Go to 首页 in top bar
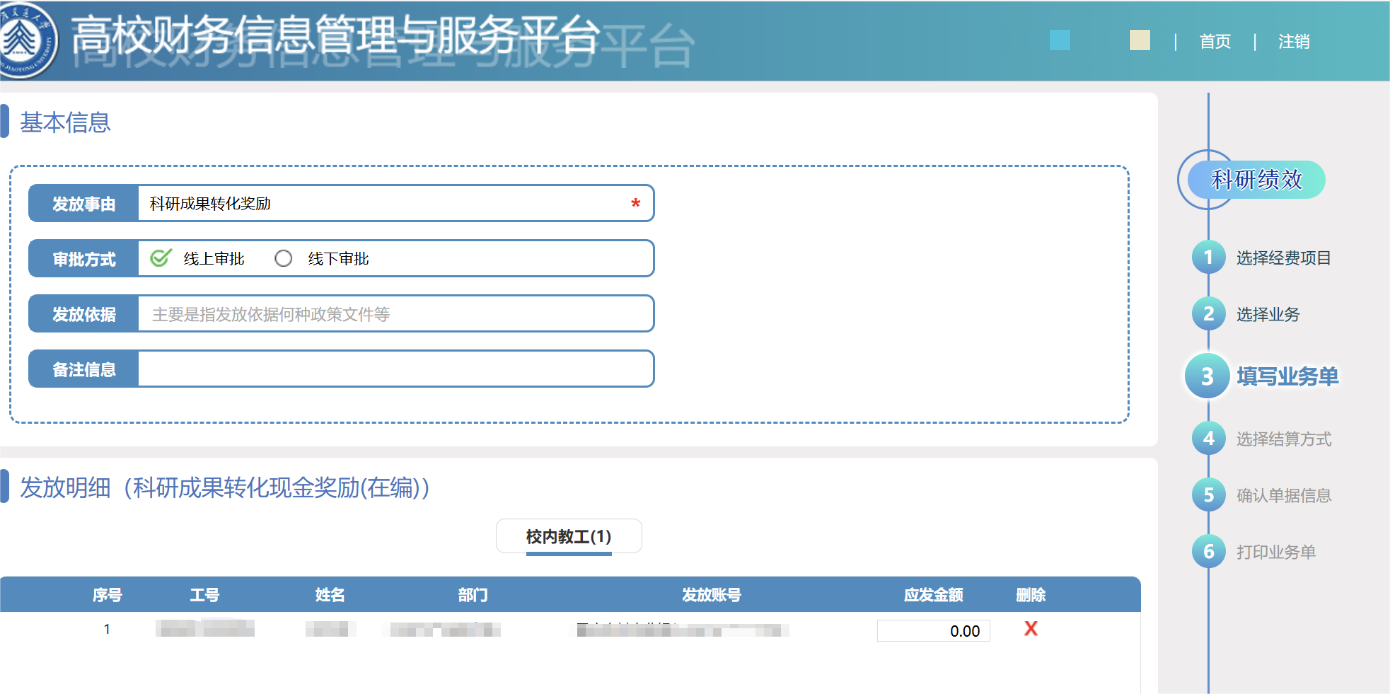This screenshot has height=694, width=1390. 1215,41
